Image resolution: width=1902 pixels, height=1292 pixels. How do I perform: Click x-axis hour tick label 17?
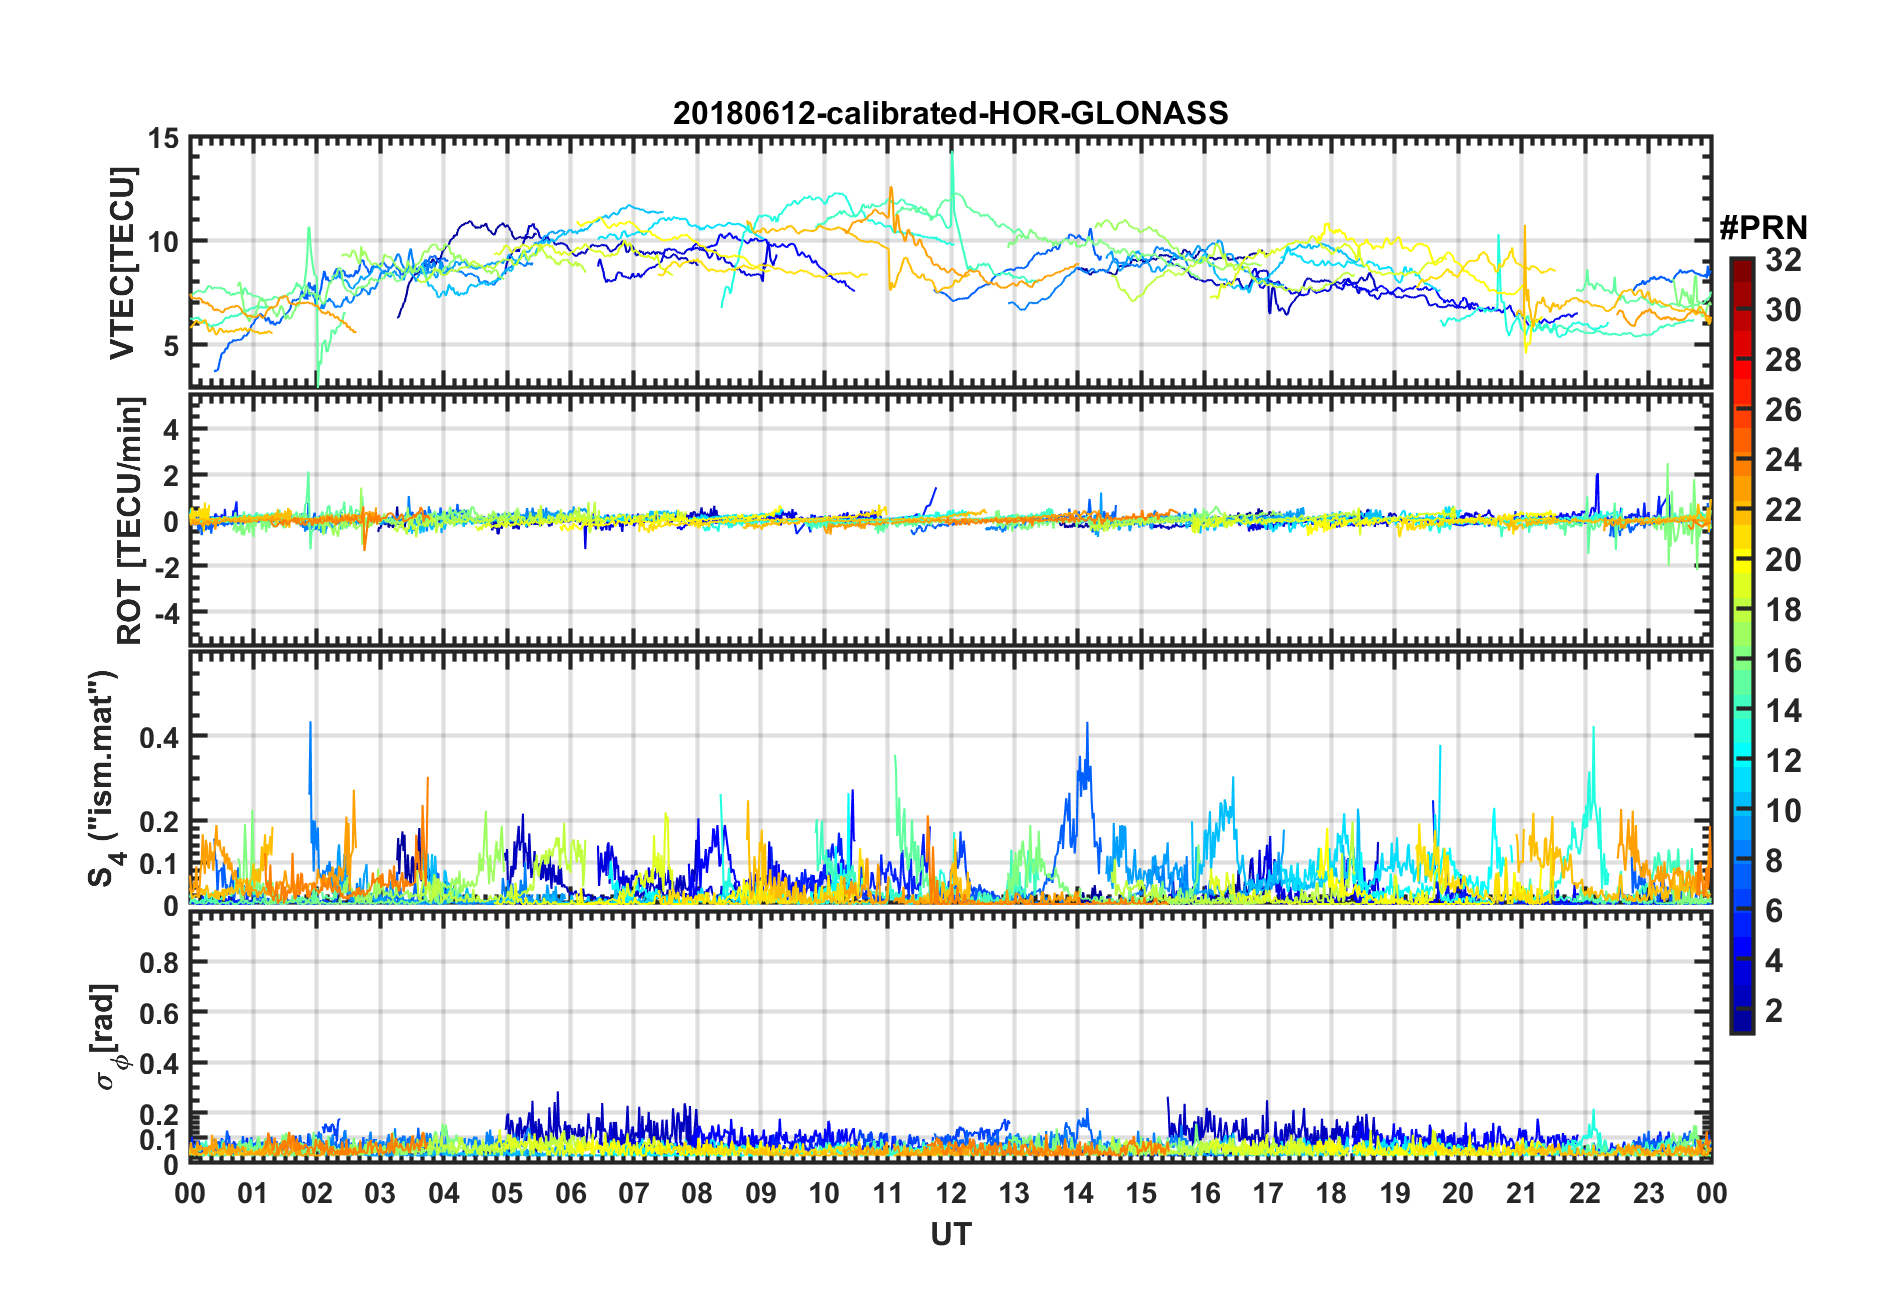click(x=1268, y=1193)
